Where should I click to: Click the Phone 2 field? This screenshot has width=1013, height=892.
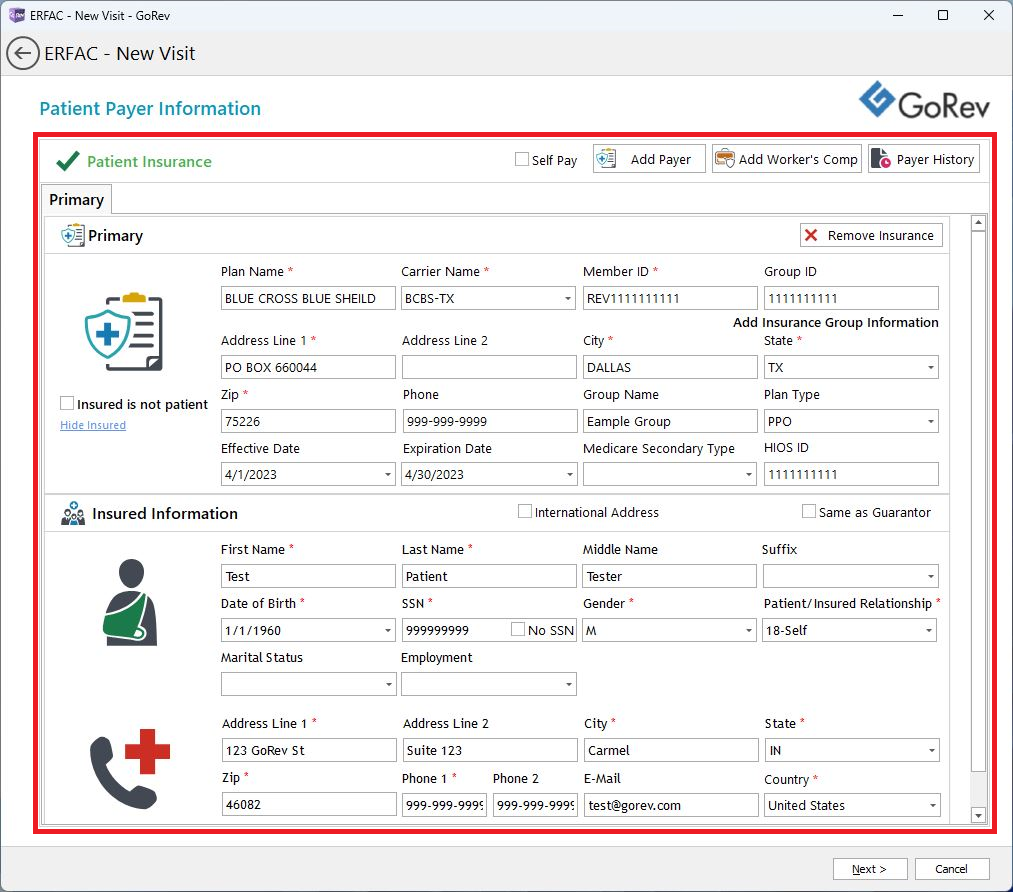click(535, 805)
